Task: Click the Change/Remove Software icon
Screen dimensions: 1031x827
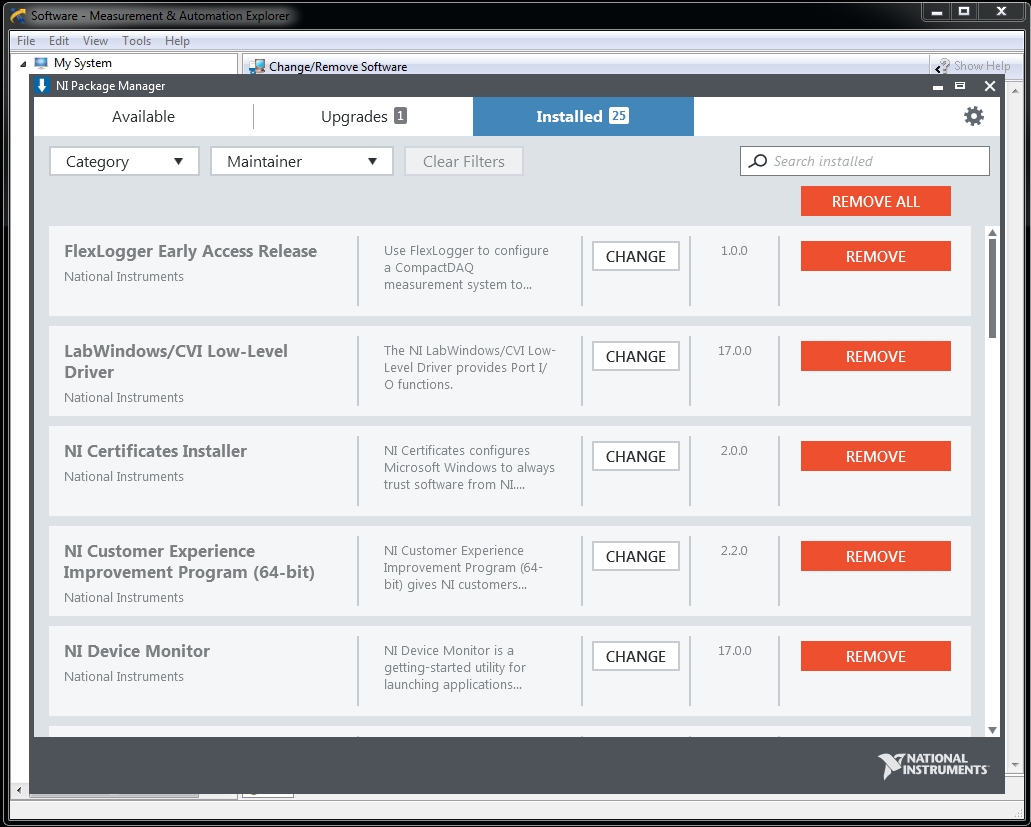Action: coord(257,66)
